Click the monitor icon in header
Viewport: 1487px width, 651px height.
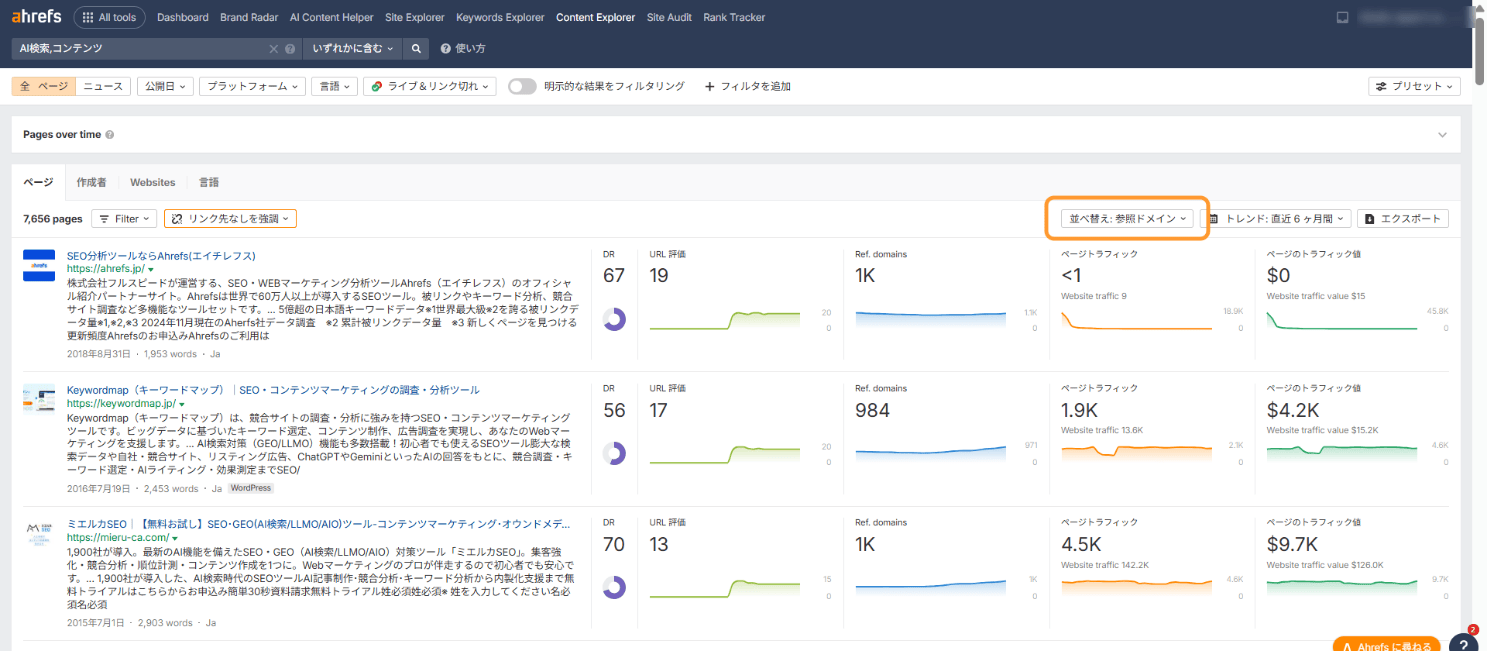(x=1342, y=18)
